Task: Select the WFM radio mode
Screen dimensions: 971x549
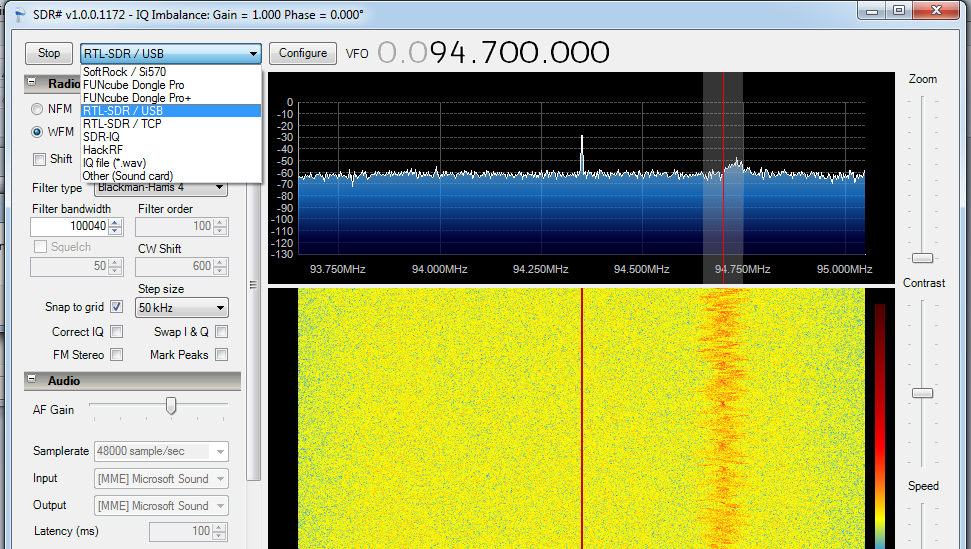Action: (x=37, y=132)
